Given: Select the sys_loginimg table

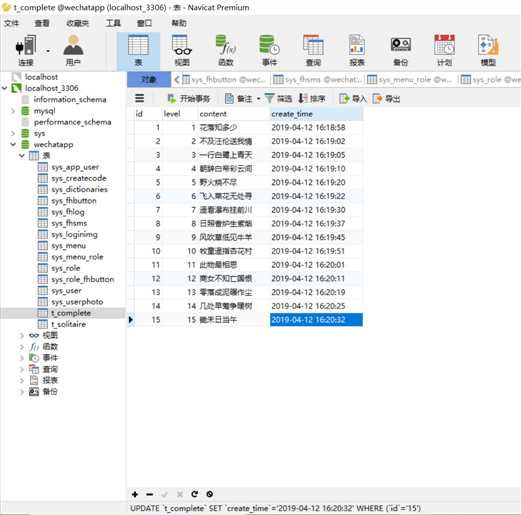Looking at the screenshot, I should click(75, 234).
